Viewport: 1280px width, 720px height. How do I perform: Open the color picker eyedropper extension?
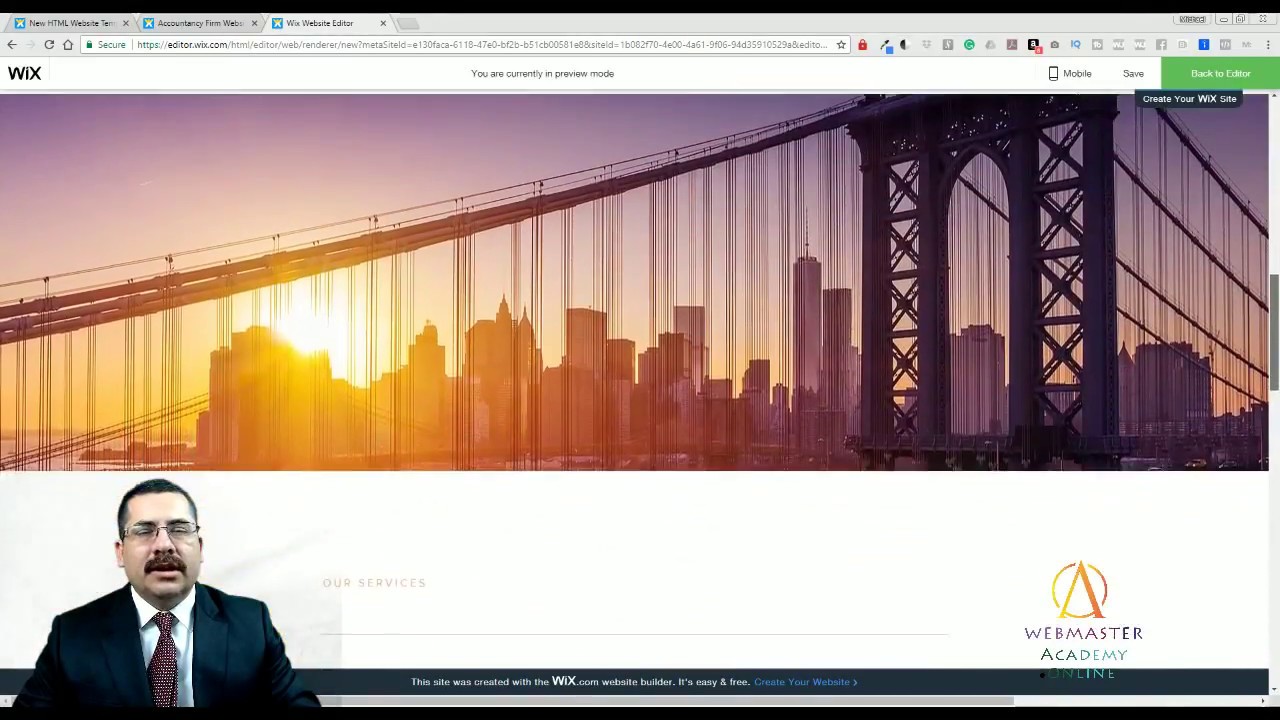click(885, 45)
